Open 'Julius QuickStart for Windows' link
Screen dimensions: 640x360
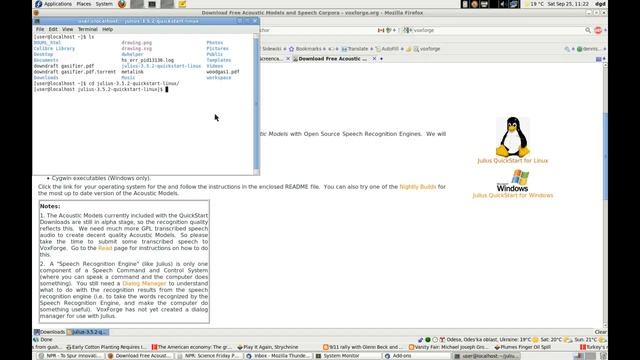pyautogui.click(x=513, y=196)
